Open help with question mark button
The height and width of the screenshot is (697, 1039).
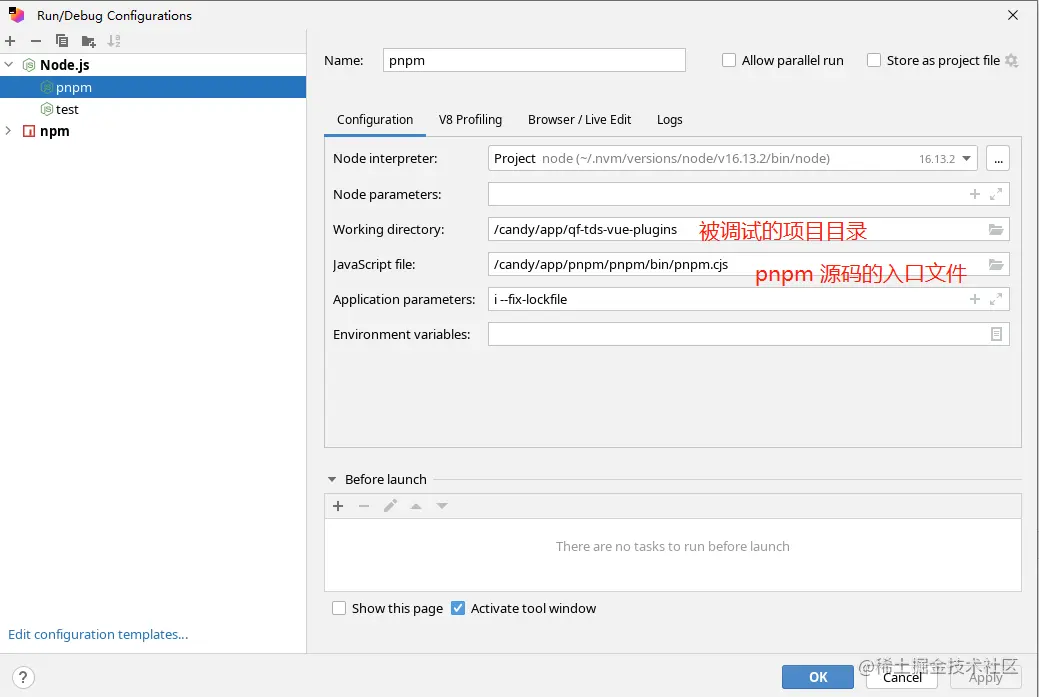click(x=23, y=677)
